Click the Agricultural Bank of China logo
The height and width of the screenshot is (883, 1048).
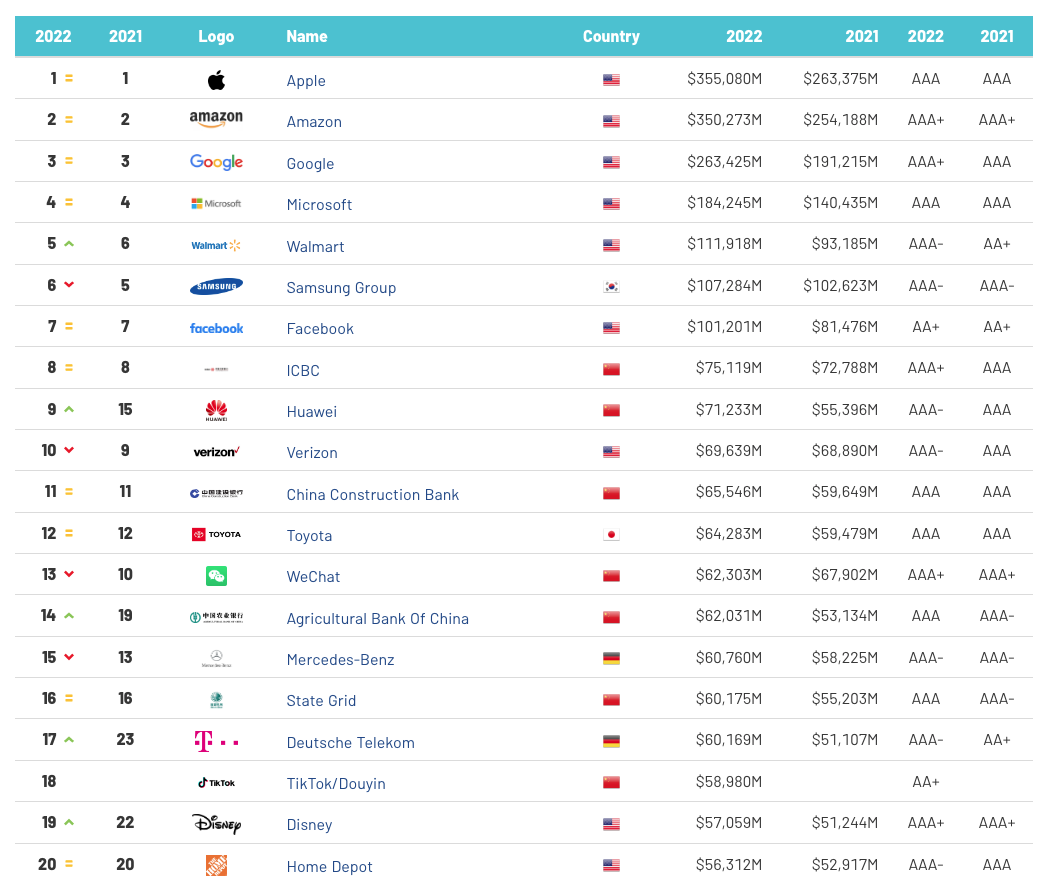[x=216, y=617]
